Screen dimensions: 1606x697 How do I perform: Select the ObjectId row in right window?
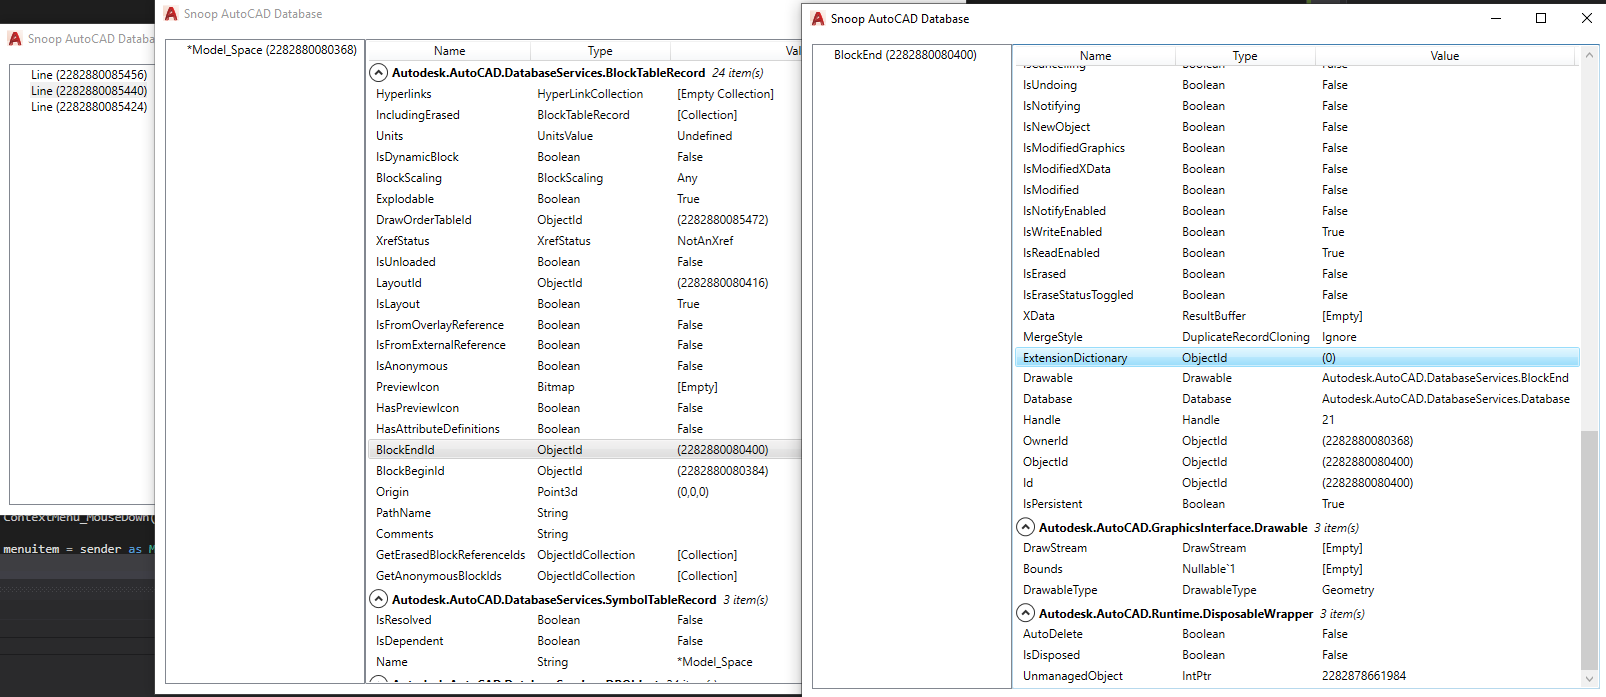pos(1297,462)
